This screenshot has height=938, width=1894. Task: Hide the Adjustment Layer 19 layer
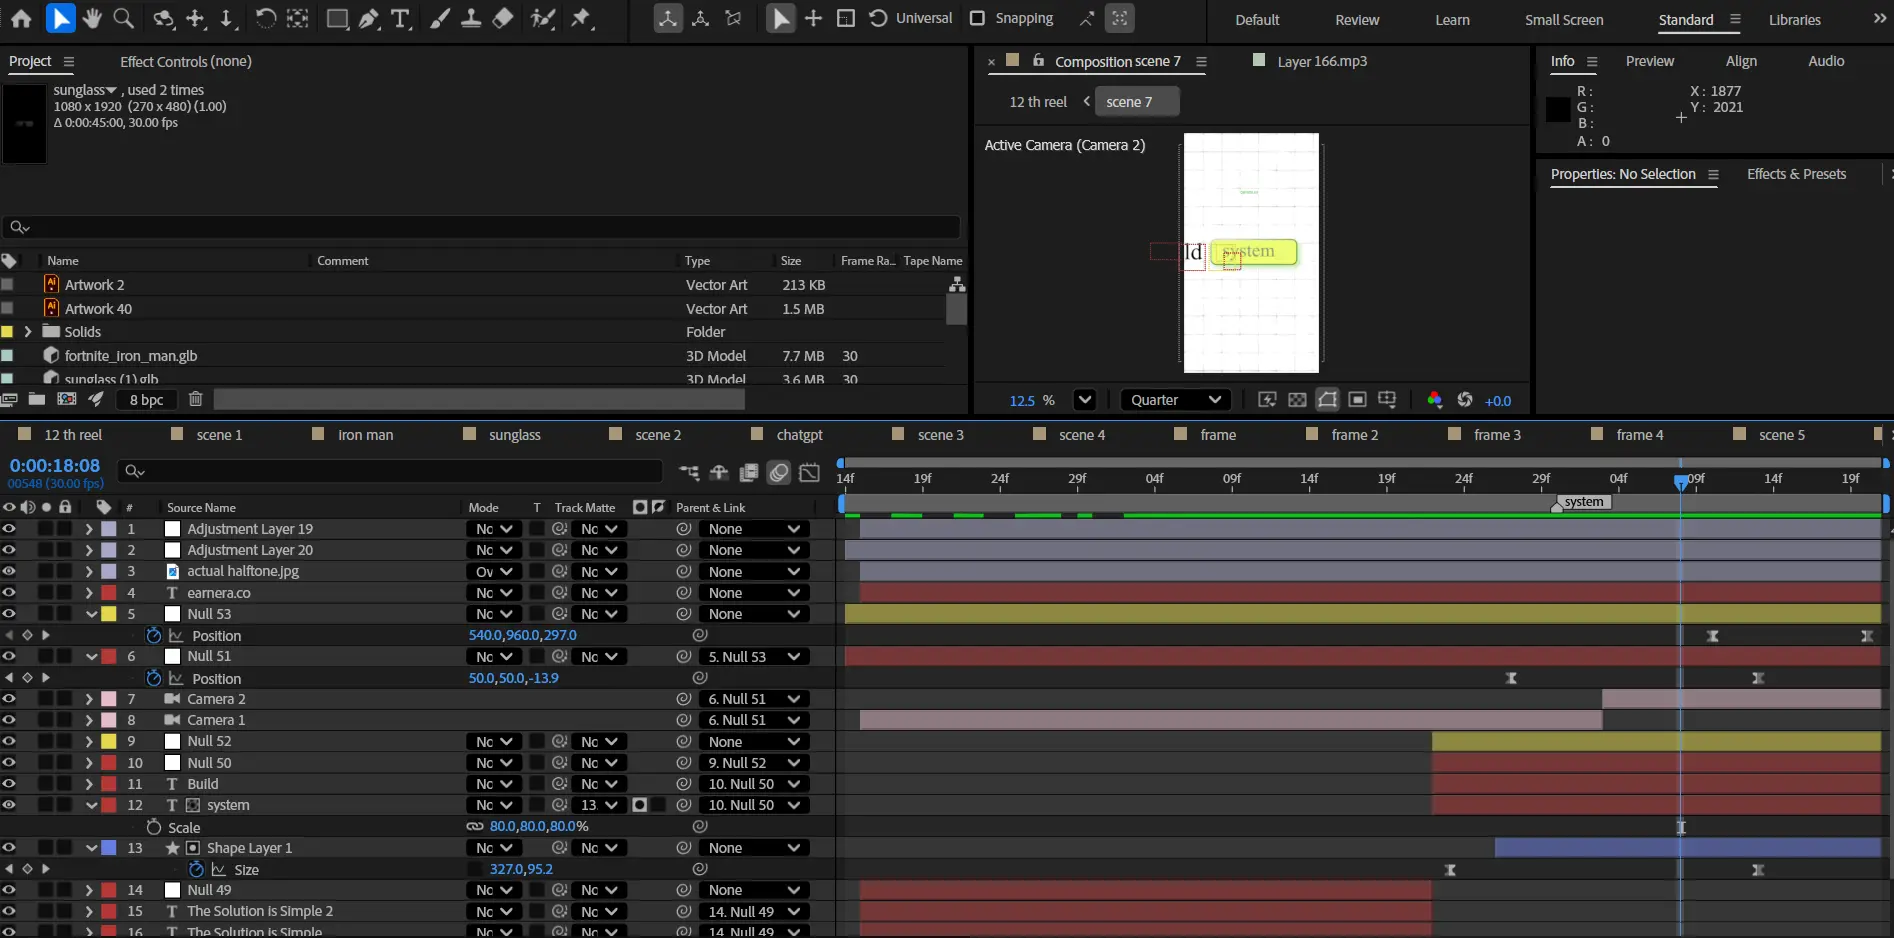coord(9,529)
